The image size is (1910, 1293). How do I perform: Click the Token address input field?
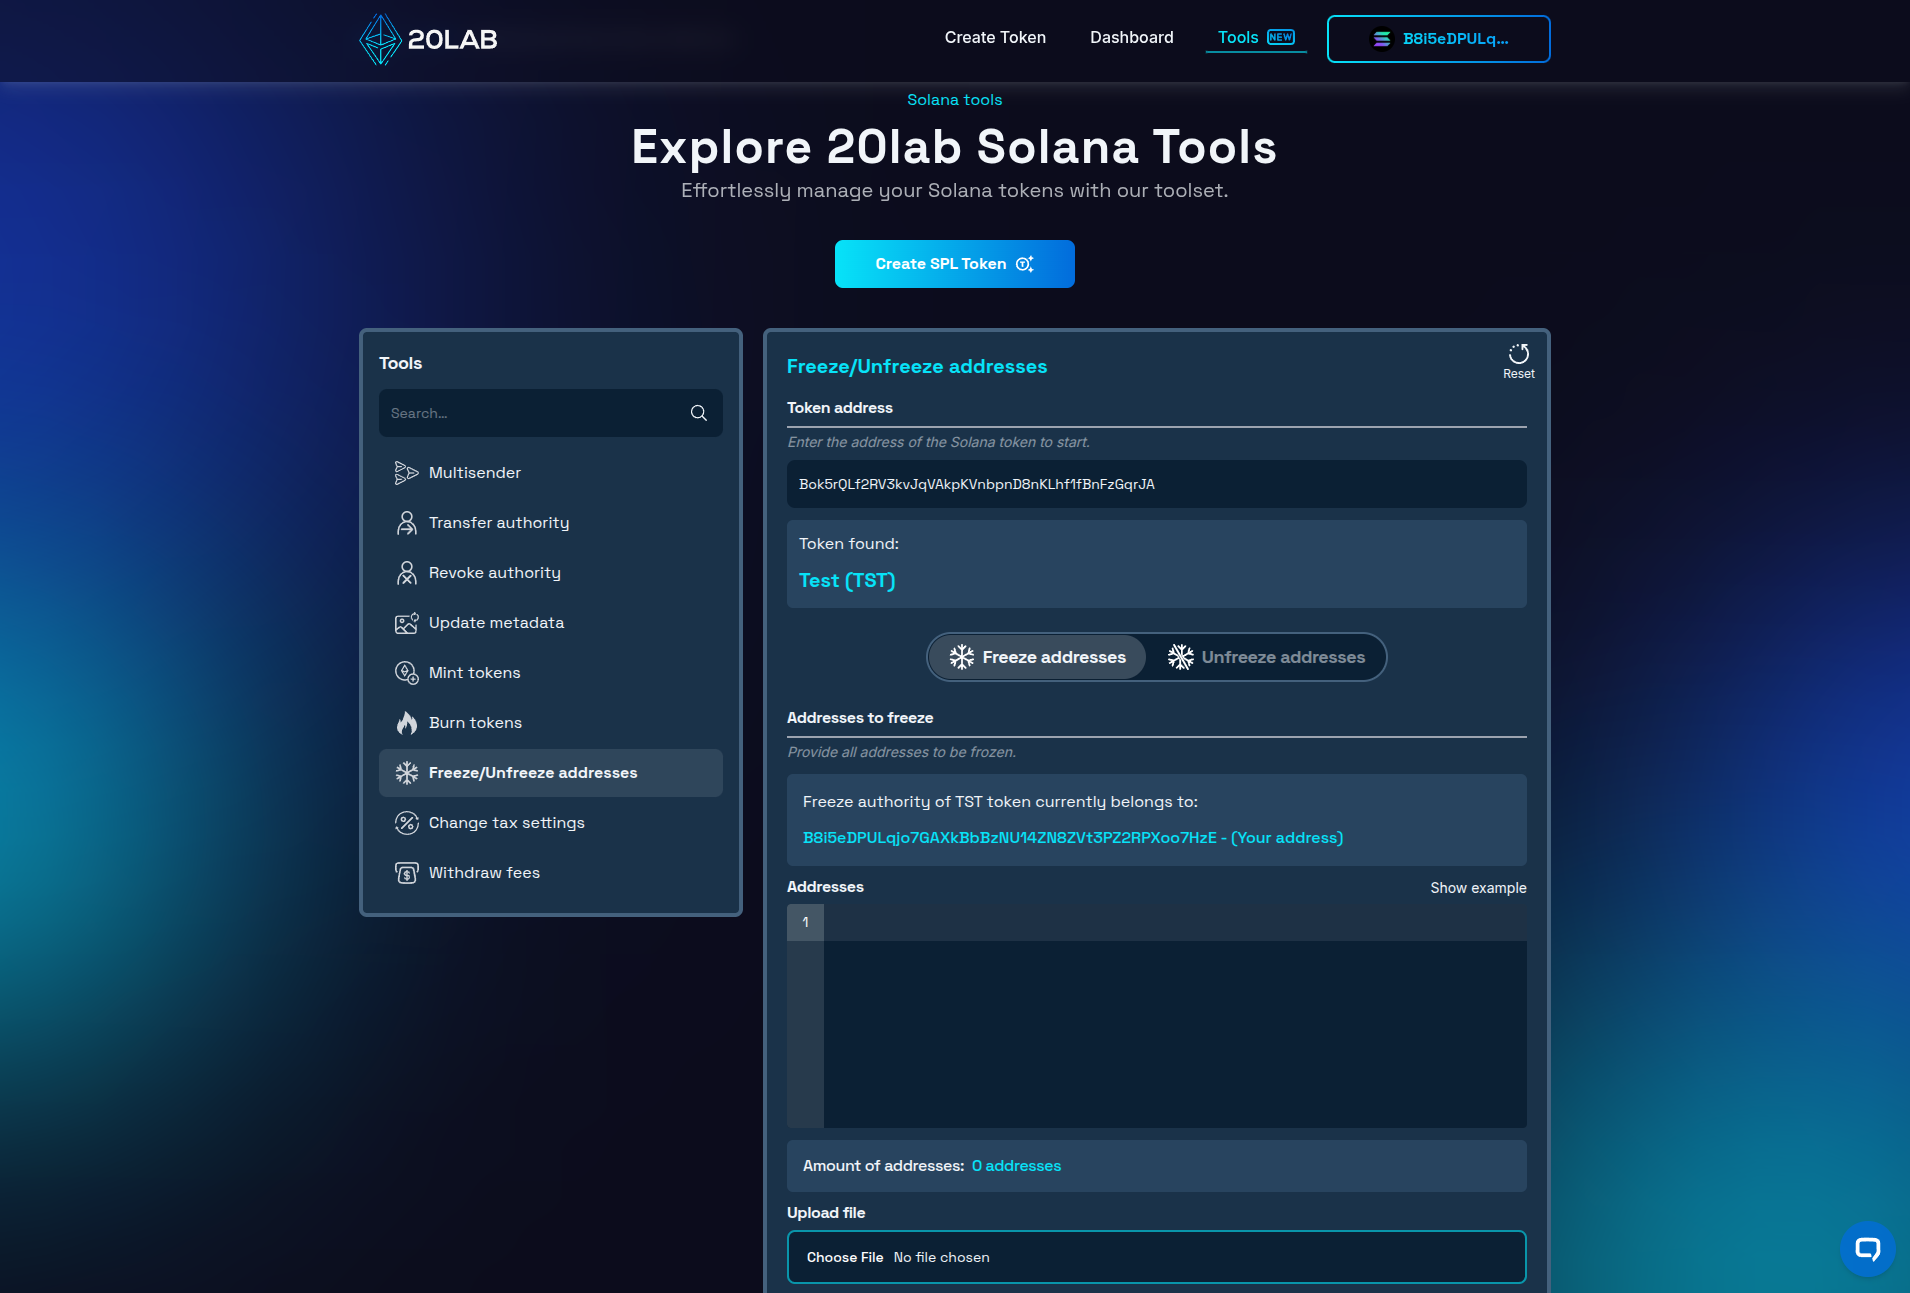1156,484
